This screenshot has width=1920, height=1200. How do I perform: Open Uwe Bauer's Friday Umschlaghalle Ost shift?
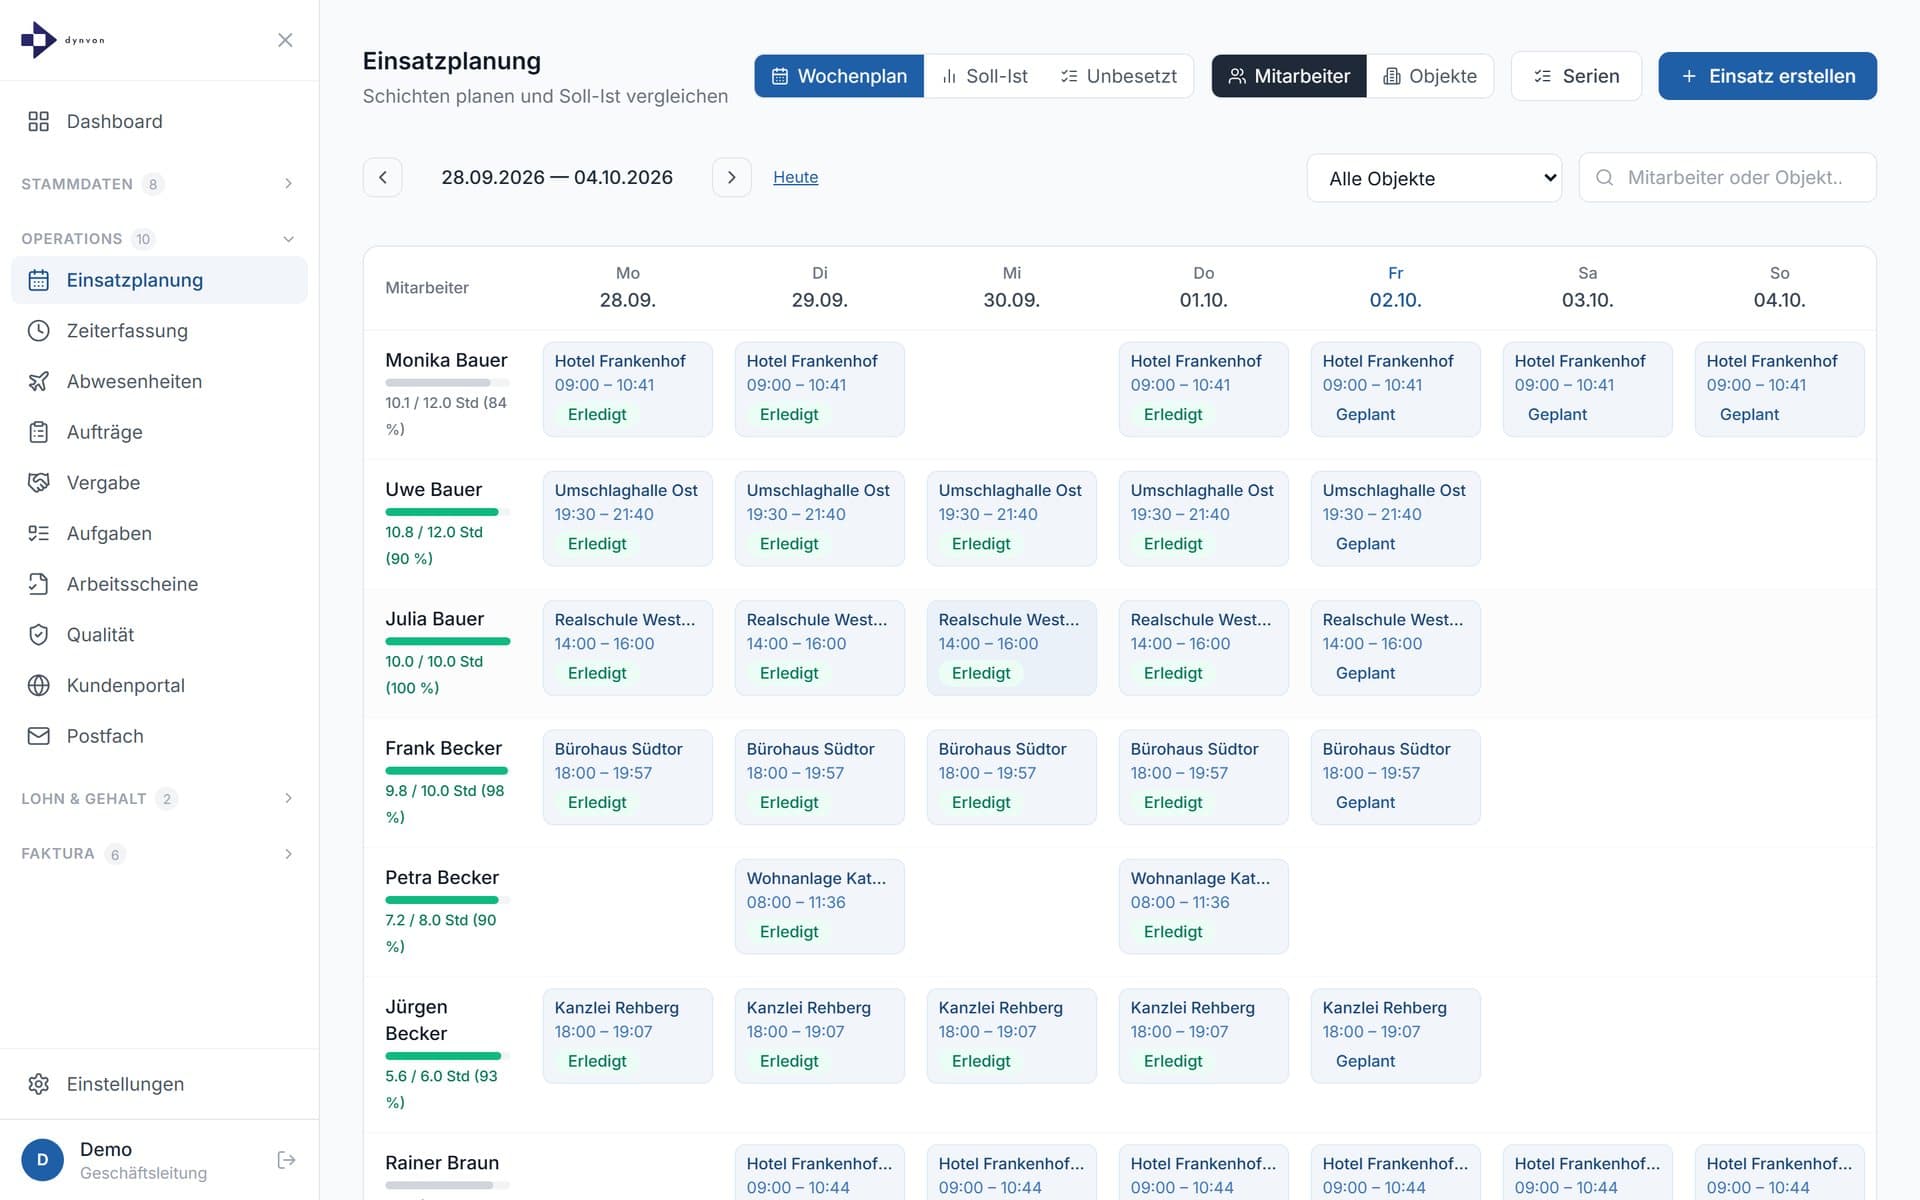tap(1395, 518)
